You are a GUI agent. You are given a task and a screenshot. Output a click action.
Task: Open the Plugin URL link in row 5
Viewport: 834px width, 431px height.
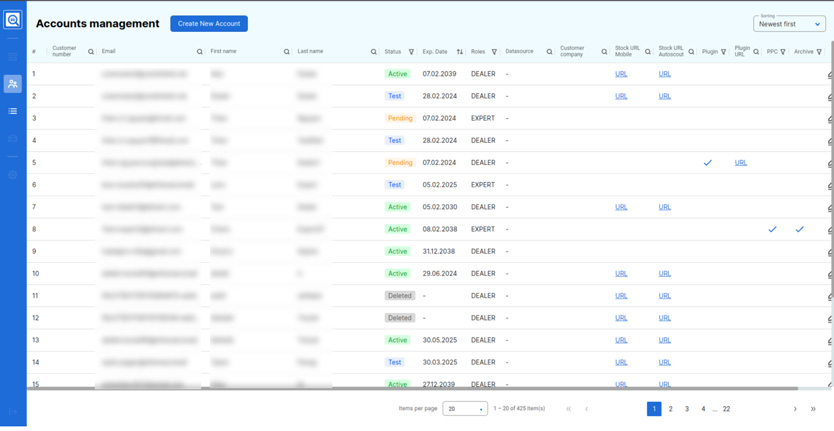tap(741, 163)
